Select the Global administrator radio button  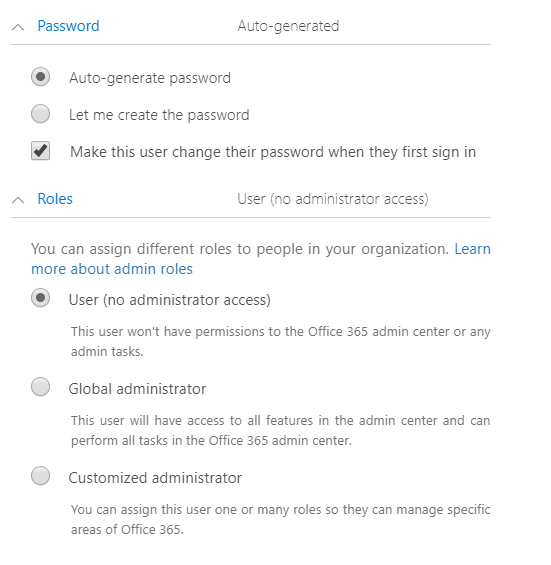tap(40, 387)
